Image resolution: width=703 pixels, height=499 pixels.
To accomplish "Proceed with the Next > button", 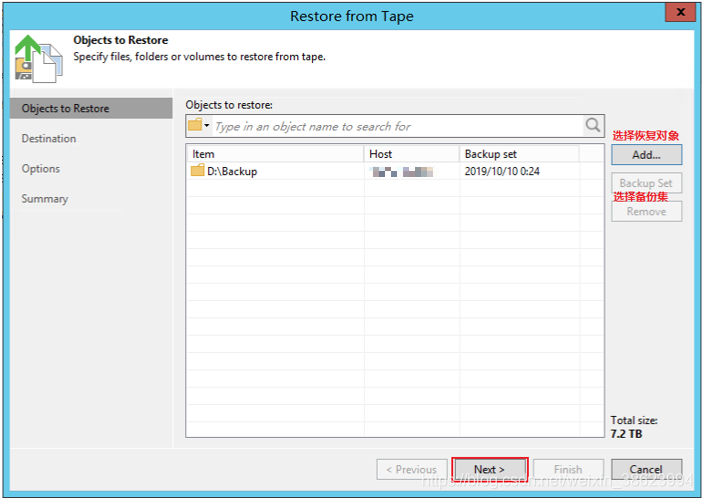I will pos(490,469).
